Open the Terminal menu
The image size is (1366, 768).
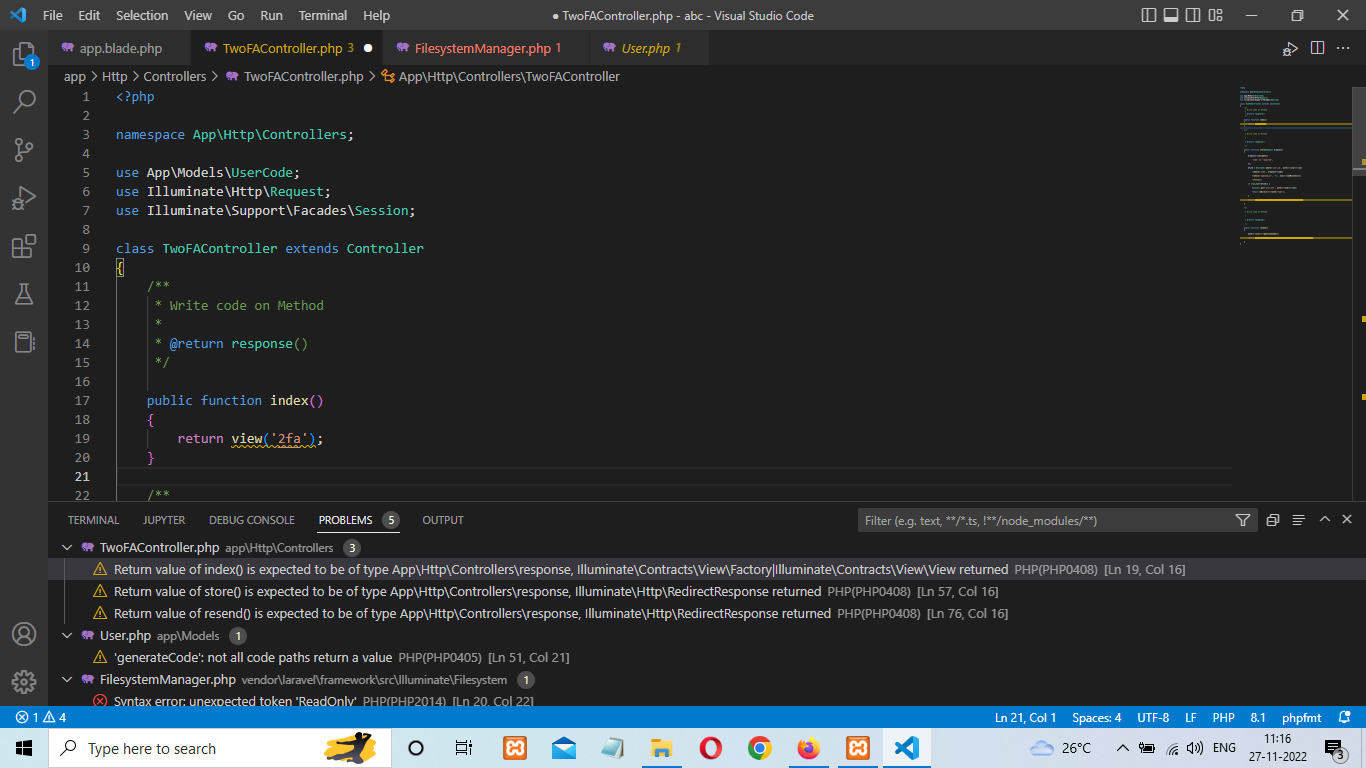pyautogui.click(x=323, y=16)
